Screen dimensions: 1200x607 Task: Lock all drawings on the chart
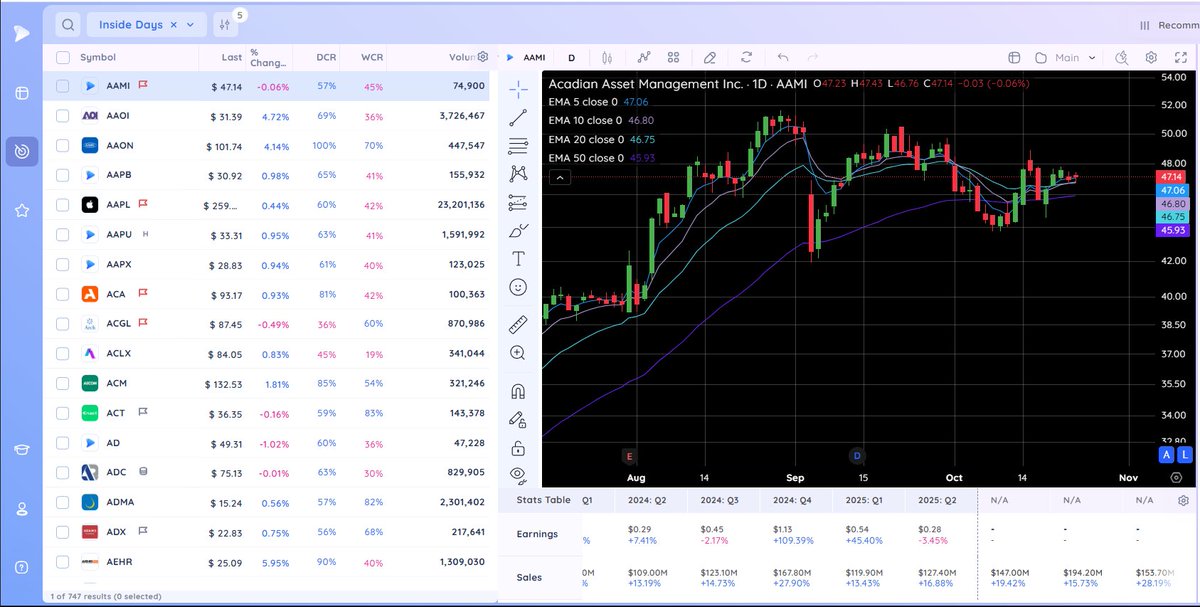click(518, 447)
